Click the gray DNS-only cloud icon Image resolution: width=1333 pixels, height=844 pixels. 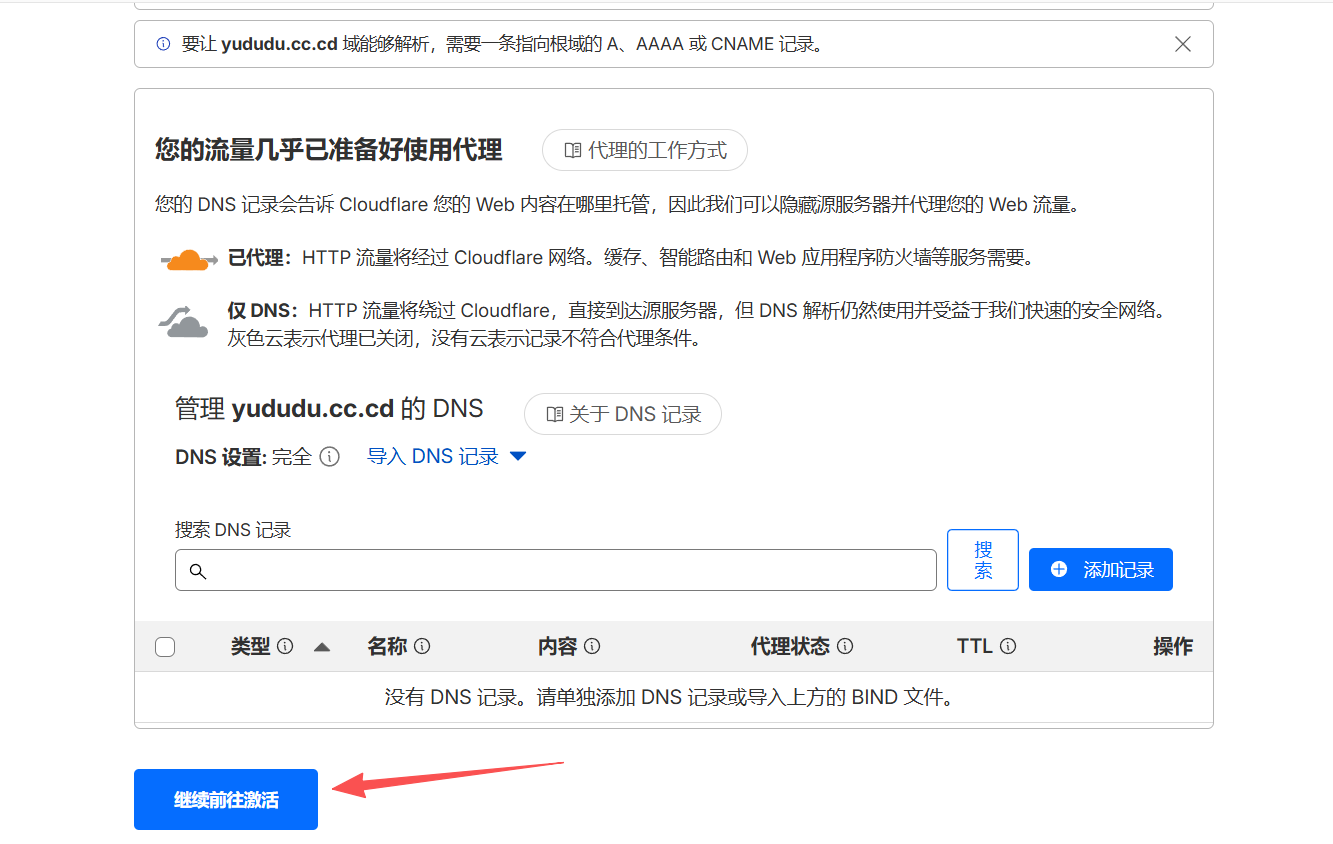point(184,321)
